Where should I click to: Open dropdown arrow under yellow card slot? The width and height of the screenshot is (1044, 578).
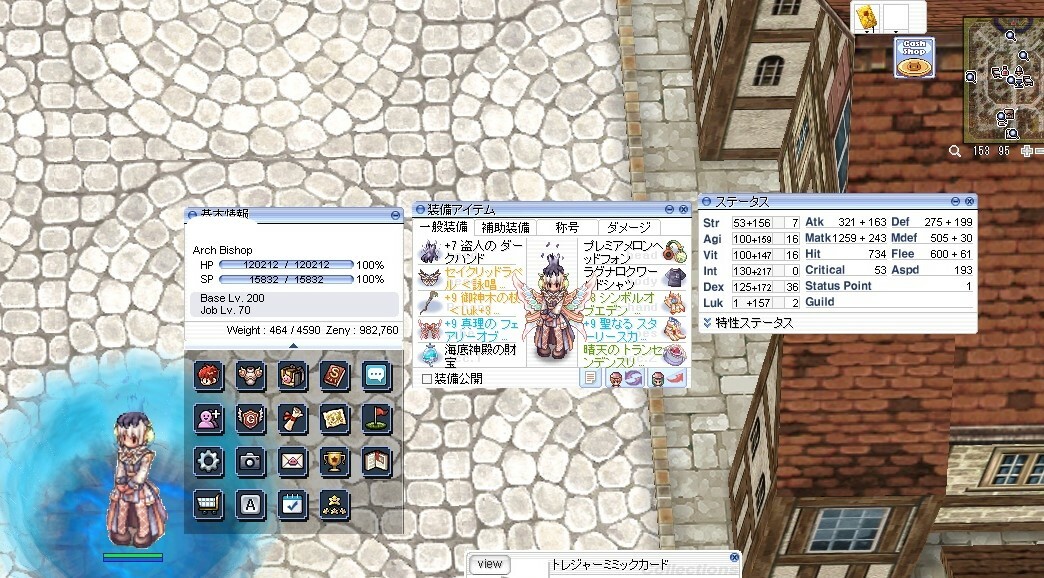tap(868, 31)
